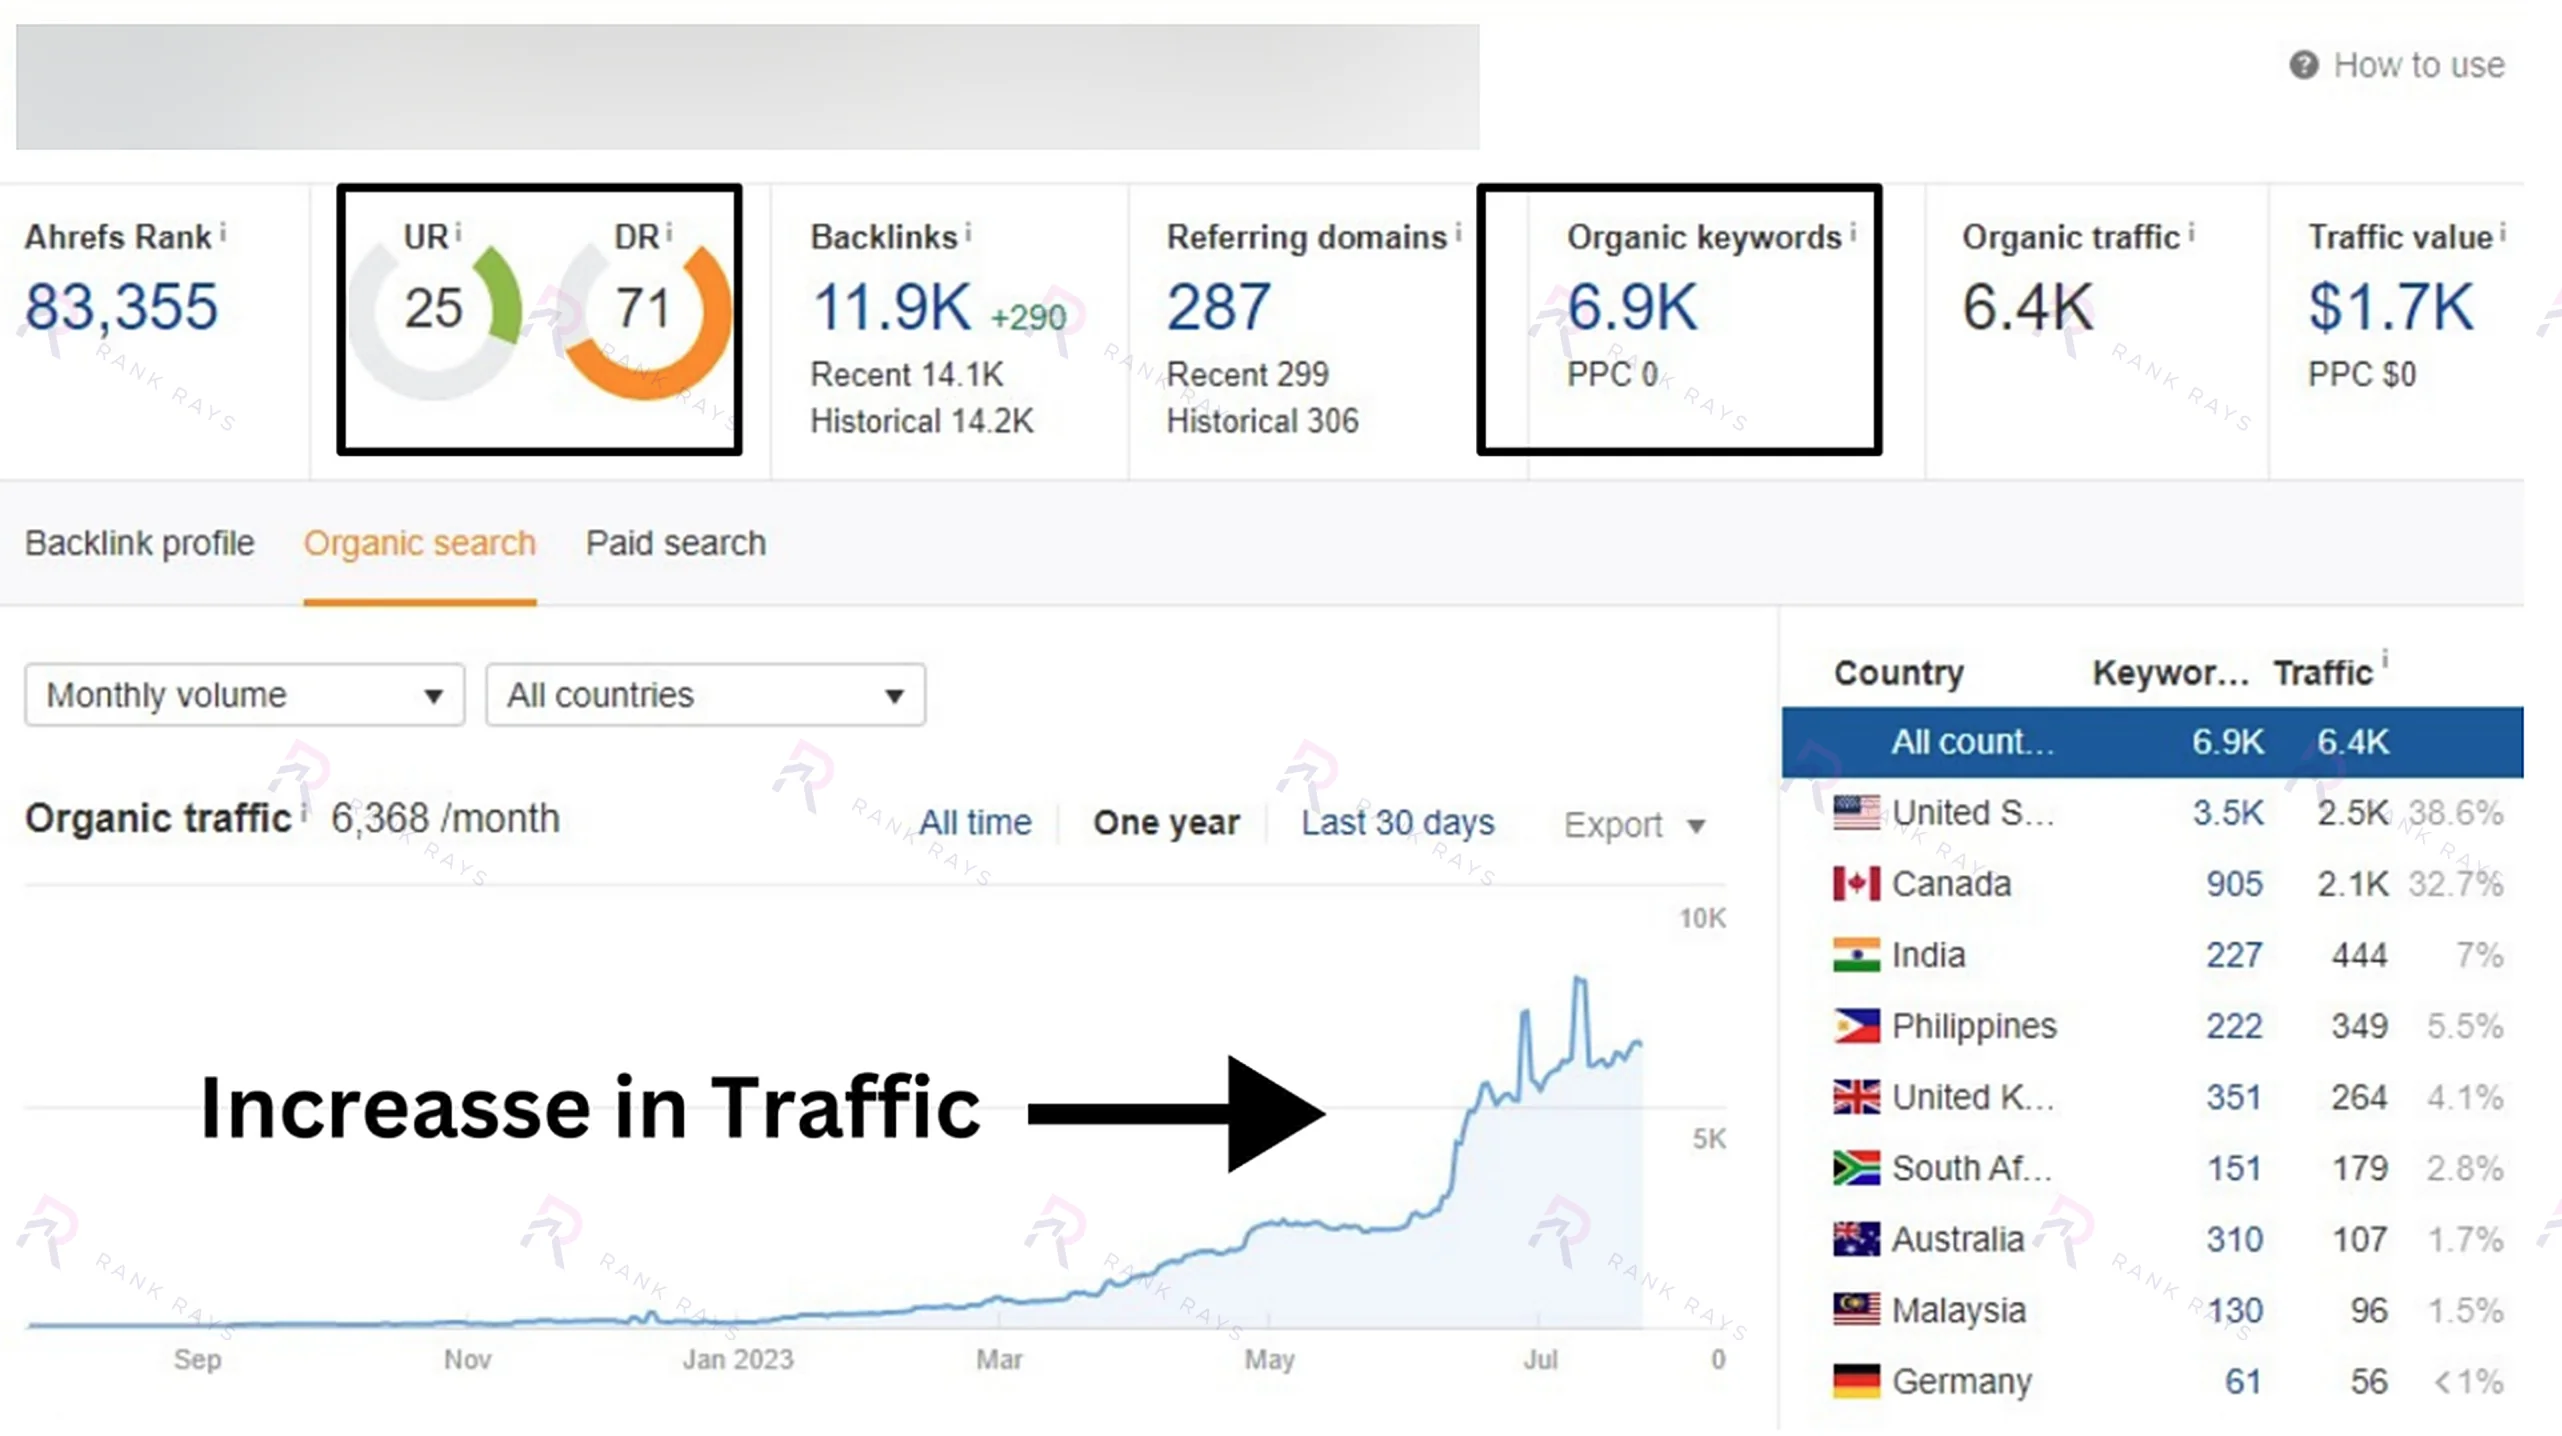2562x1436 pixels.
Task: Click Organic traffic metric info icon
Action: (2190, 233)
